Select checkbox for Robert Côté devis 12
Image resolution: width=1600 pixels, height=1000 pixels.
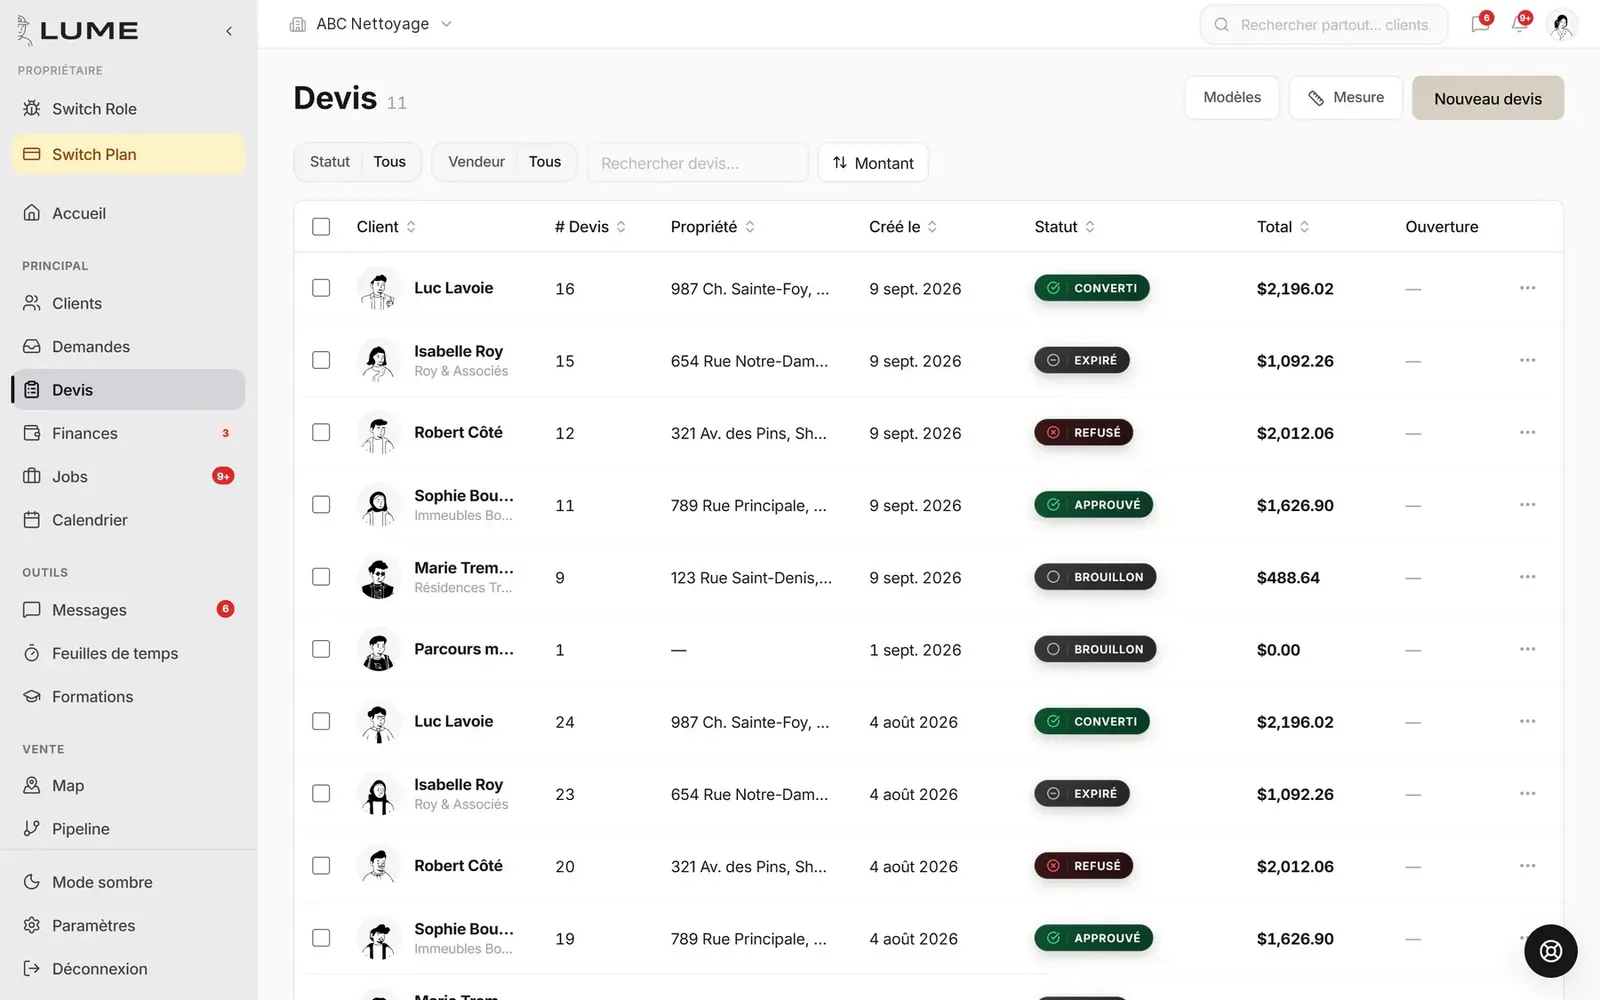coord(321,432)
